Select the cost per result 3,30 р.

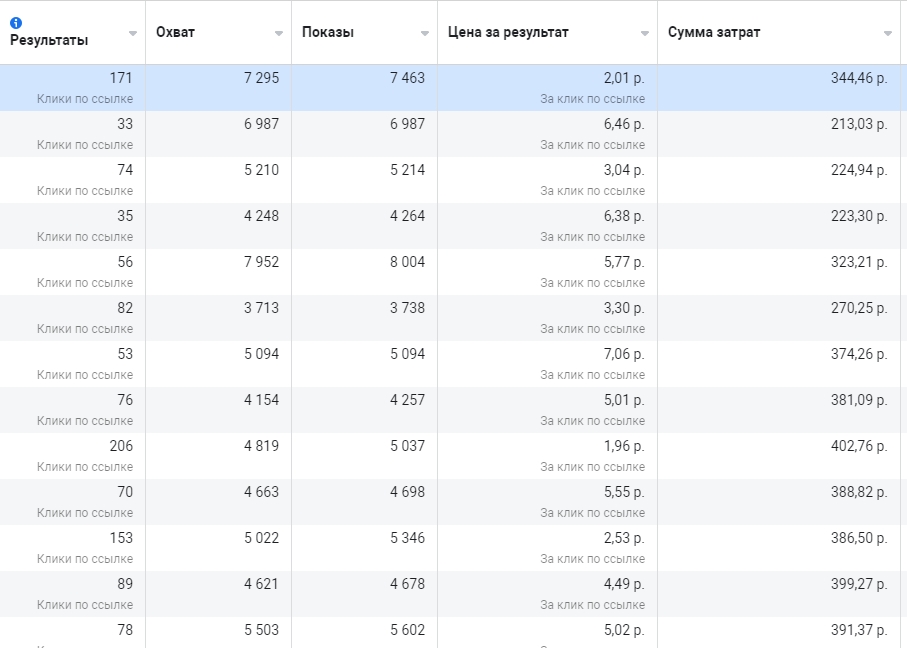click(x=624, y=308)
